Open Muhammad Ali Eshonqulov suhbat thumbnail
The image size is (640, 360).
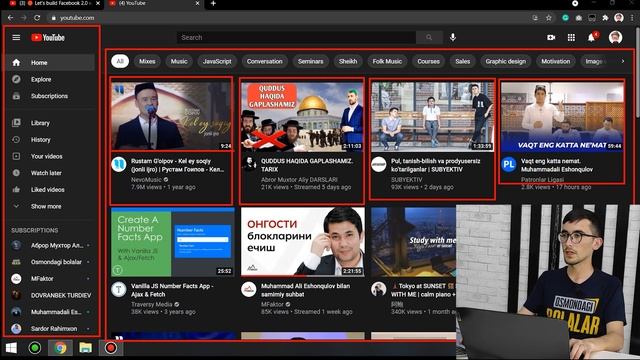coord(302,242)
